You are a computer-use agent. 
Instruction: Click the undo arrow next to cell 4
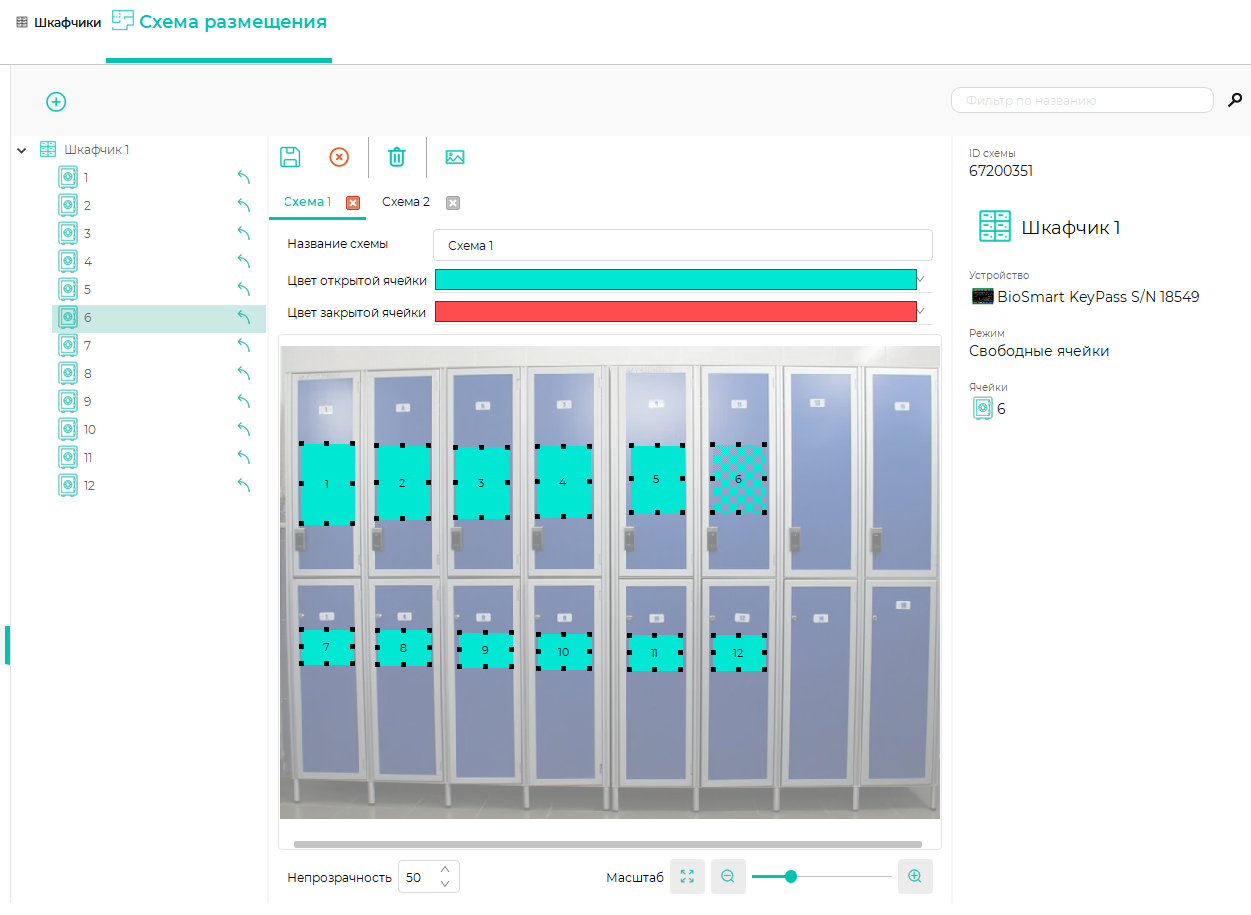tap(243, 261)
